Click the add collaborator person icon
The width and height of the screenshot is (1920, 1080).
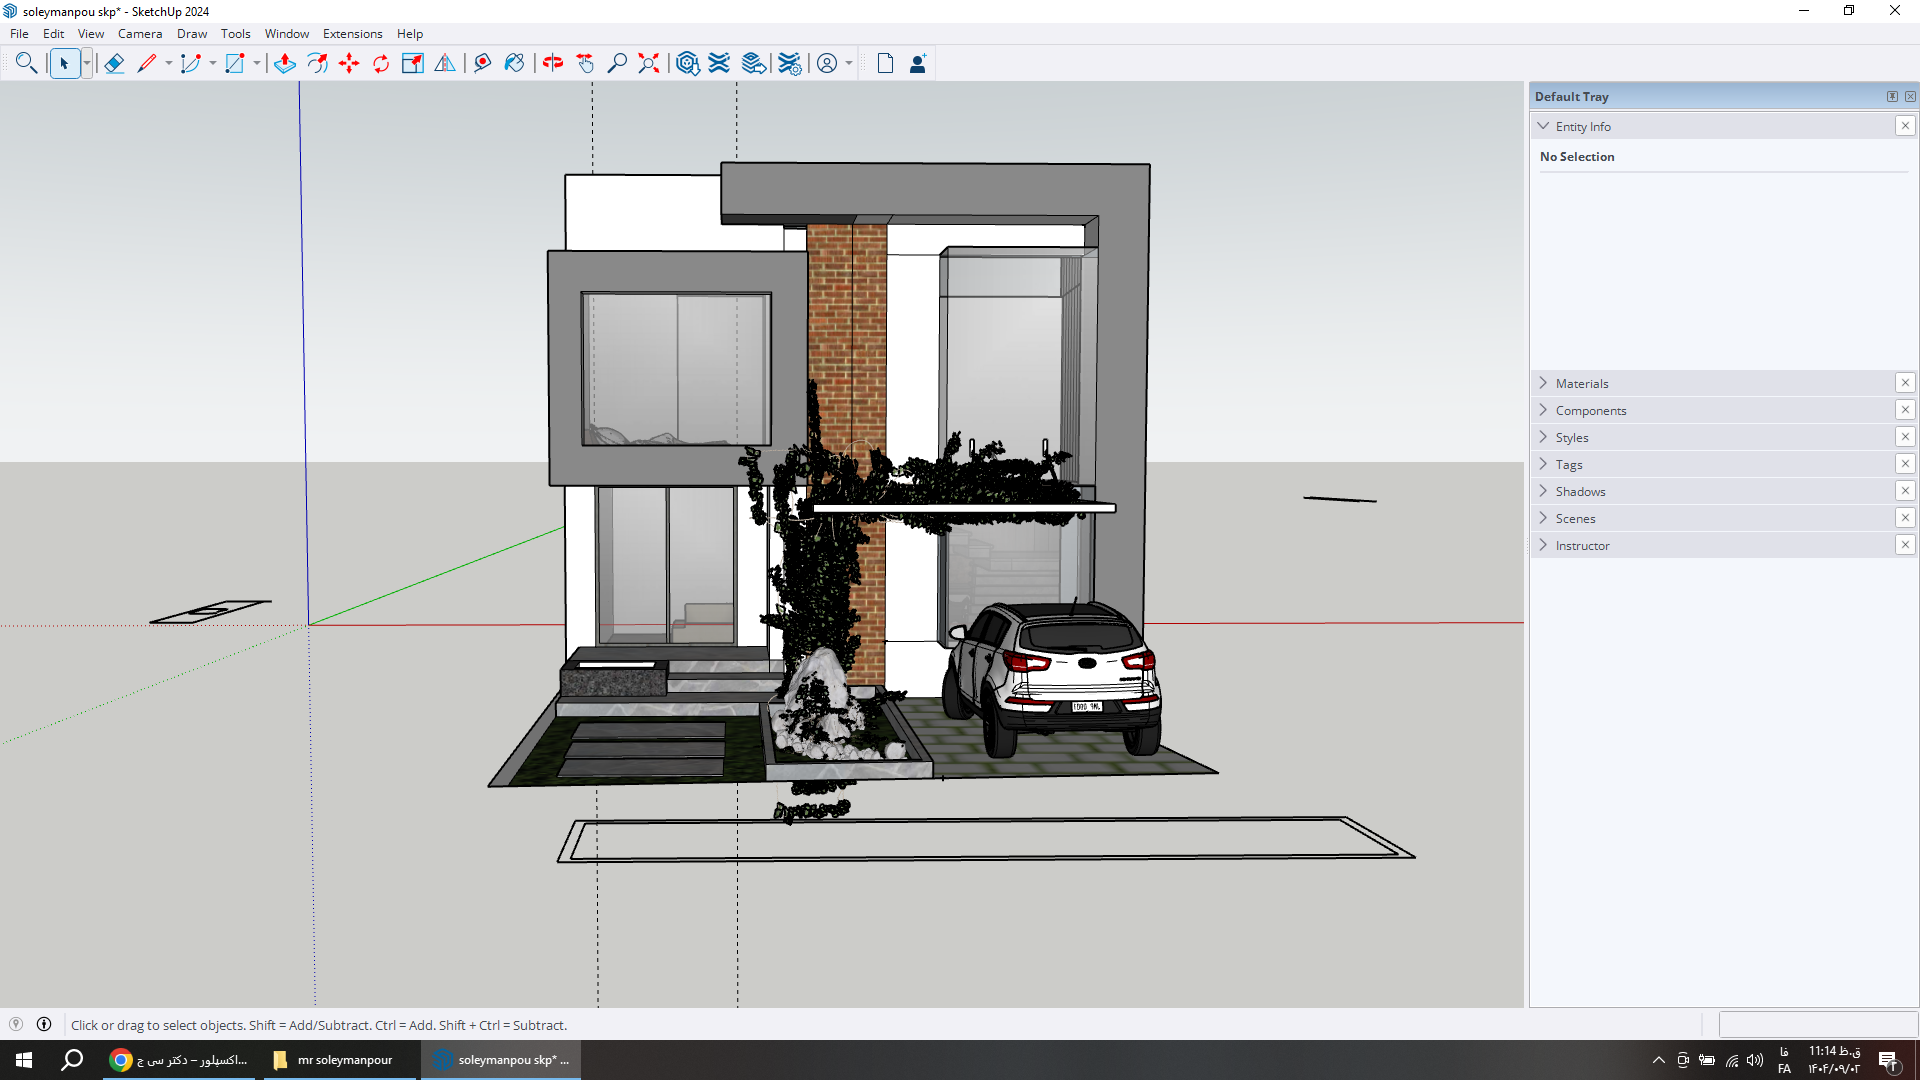(x=917, y=63)
